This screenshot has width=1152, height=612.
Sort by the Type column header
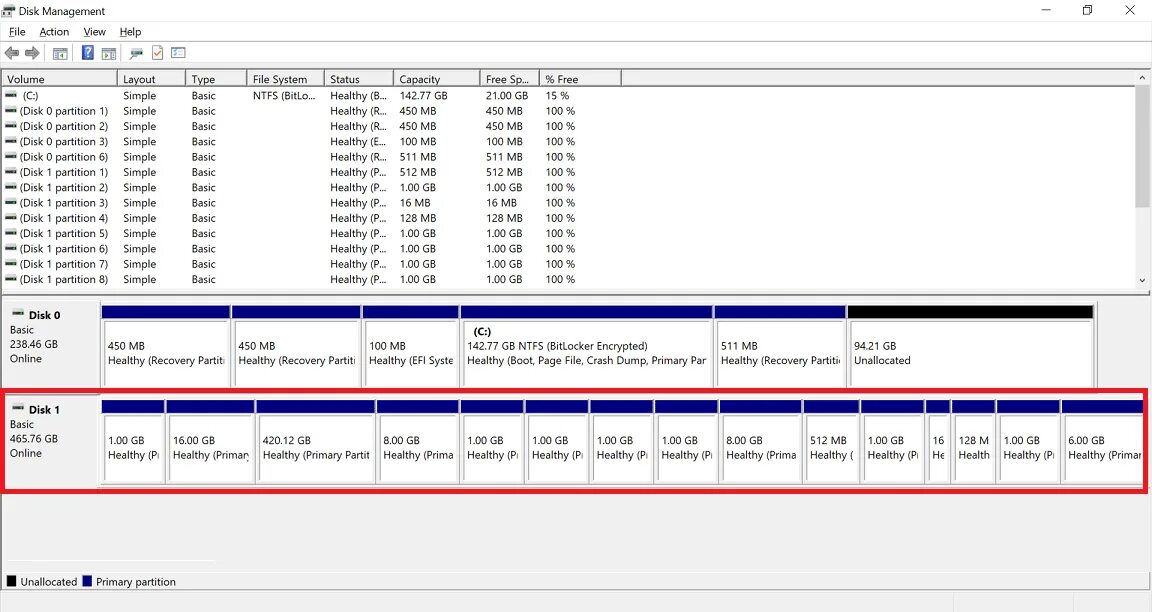[x=216, y=79]
